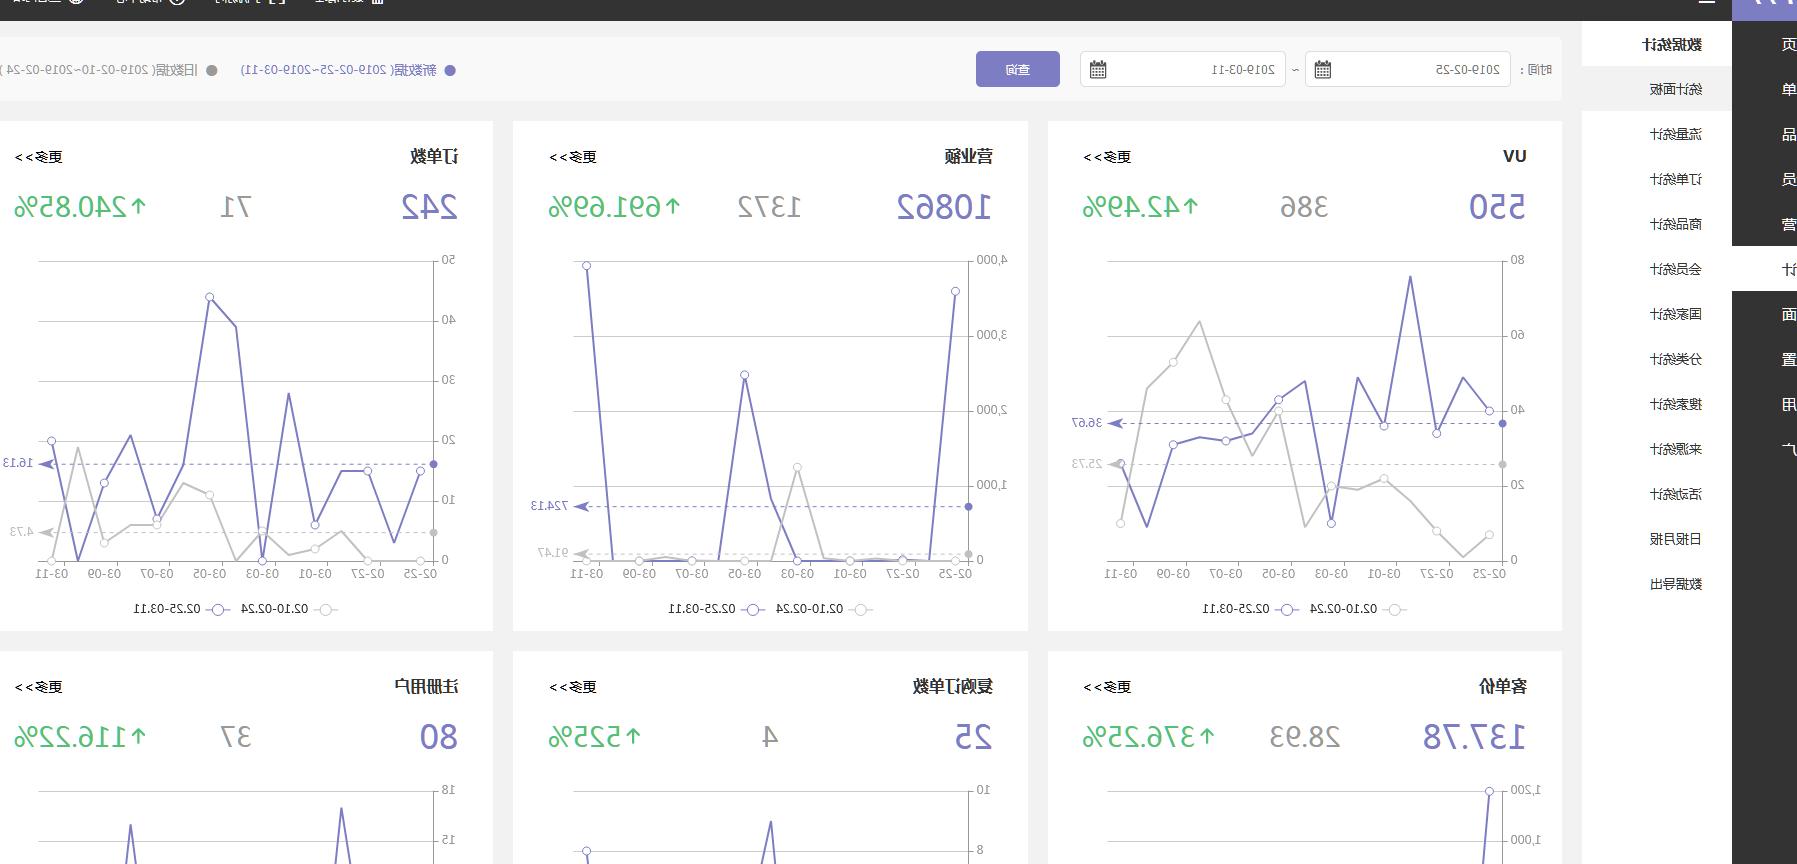Click the 客单价 card title
1797x864 pixels.
[1503, 686]
